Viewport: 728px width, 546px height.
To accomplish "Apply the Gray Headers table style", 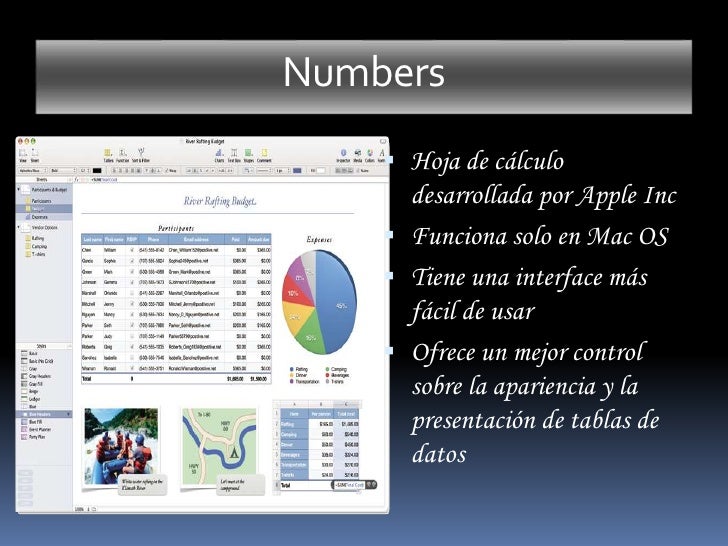I will click(36, 376).
